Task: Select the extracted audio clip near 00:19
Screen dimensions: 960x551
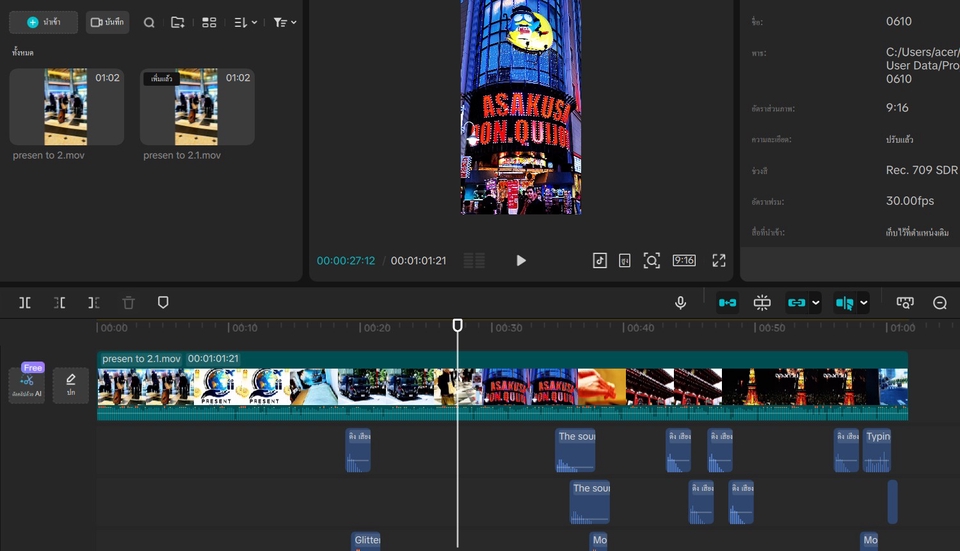Action: [358, 450]
